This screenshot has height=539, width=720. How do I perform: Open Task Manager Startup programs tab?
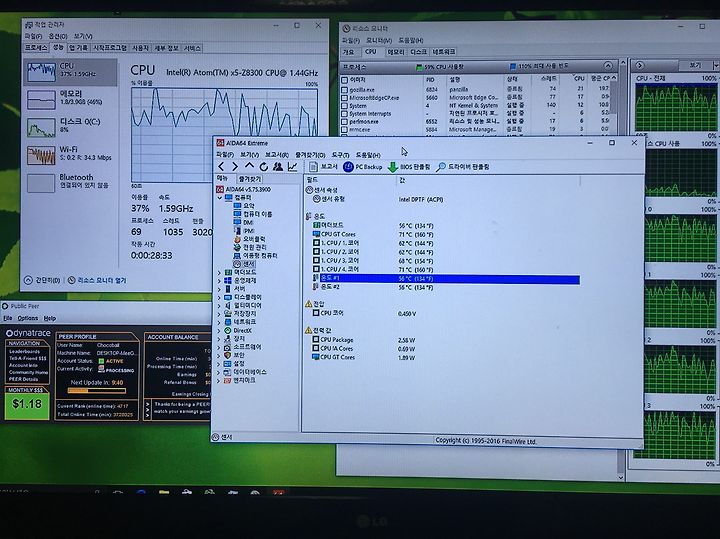[x=110, y=48]
